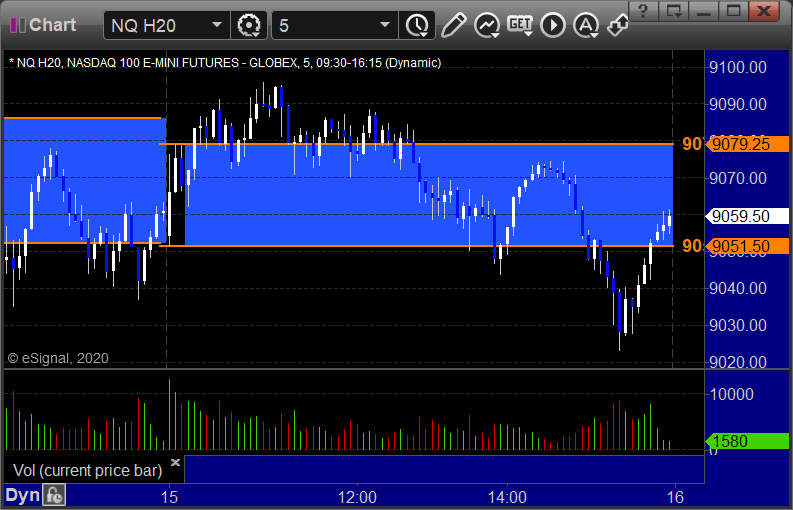Click the 9100.00 price axis label
Viewport: 793px width, 510px height.
(x=738, y=67)
